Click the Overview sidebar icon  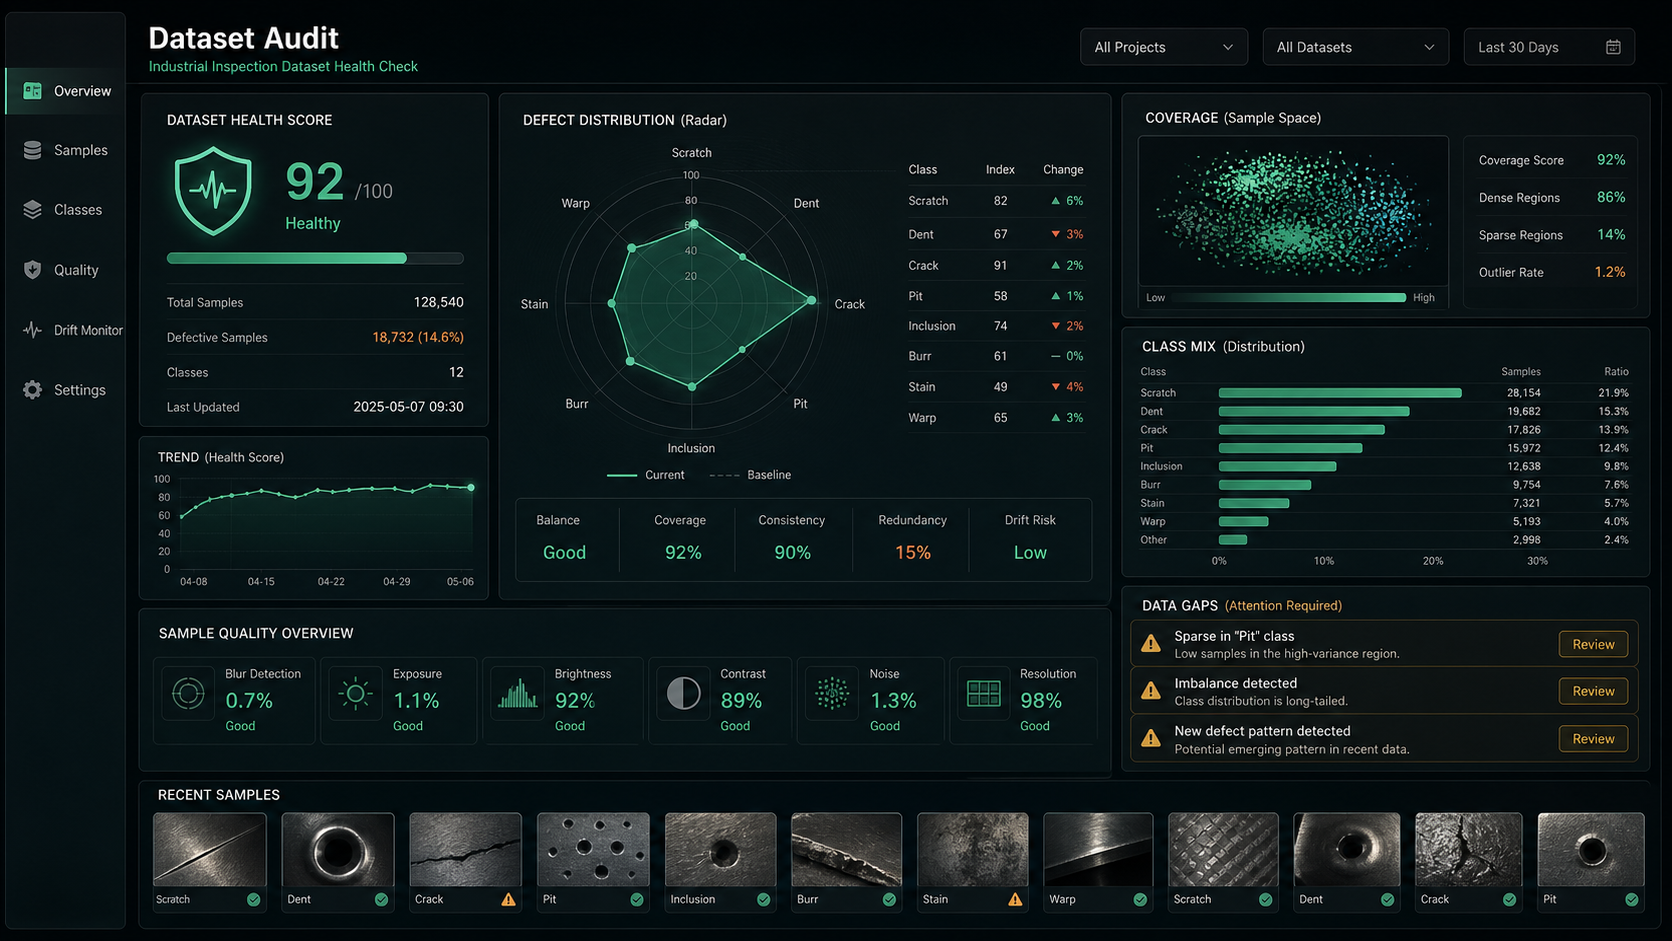(x=32, y=91)
